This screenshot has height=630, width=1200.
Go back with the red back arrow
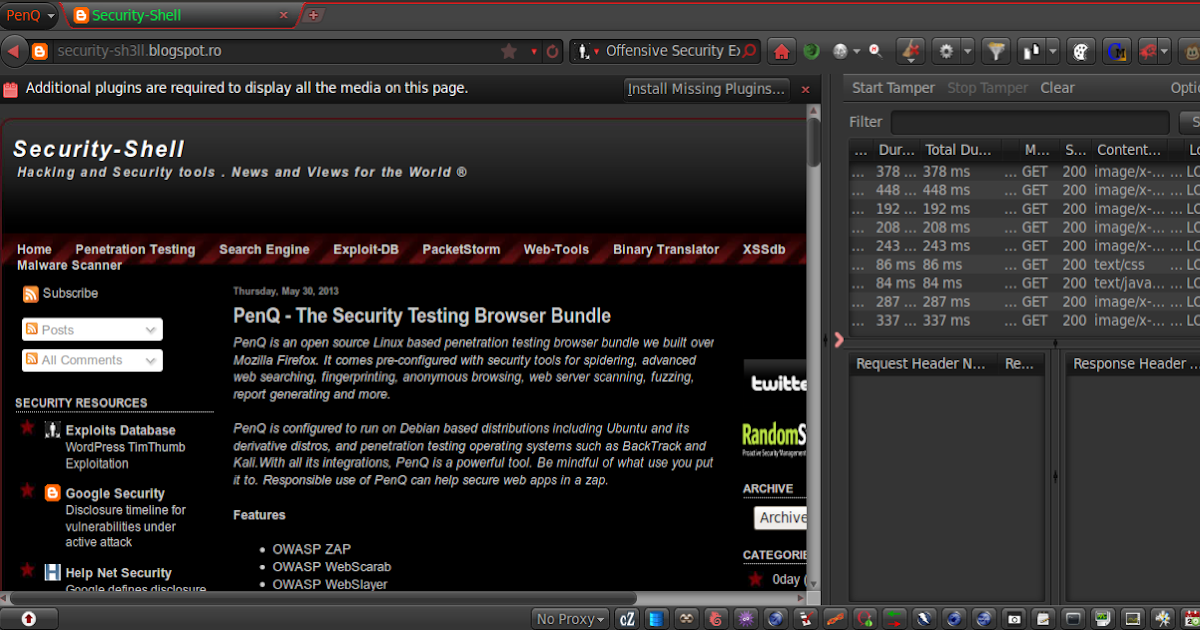click(x=14, y=51)
